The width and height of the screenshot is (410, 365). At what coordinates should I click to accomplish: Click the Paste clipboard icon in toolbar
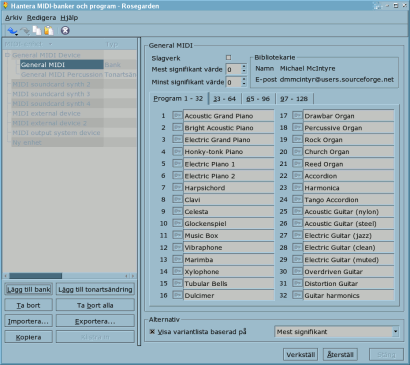(49, 31)
